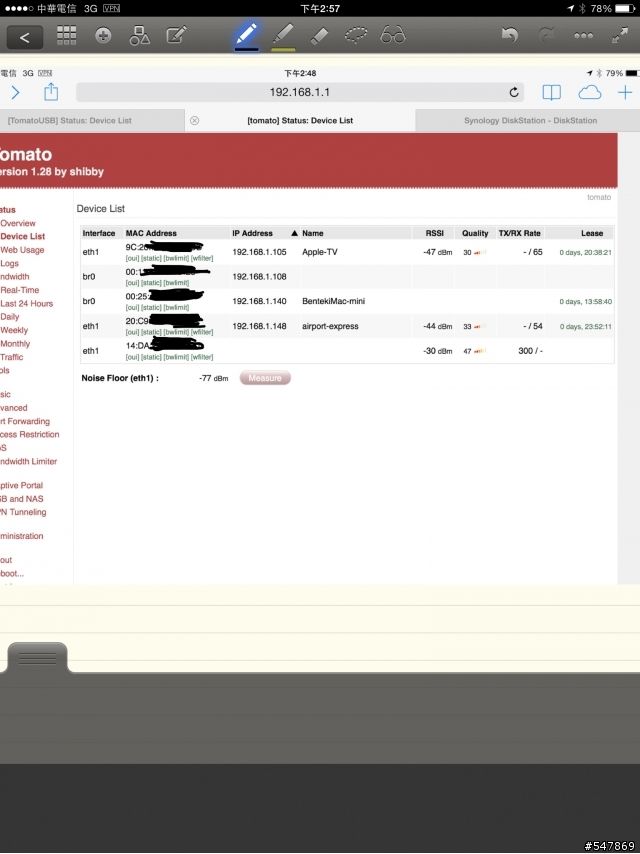Open the Weekly bandwidth link
The image size is (640, 854).
coord(14,331)
